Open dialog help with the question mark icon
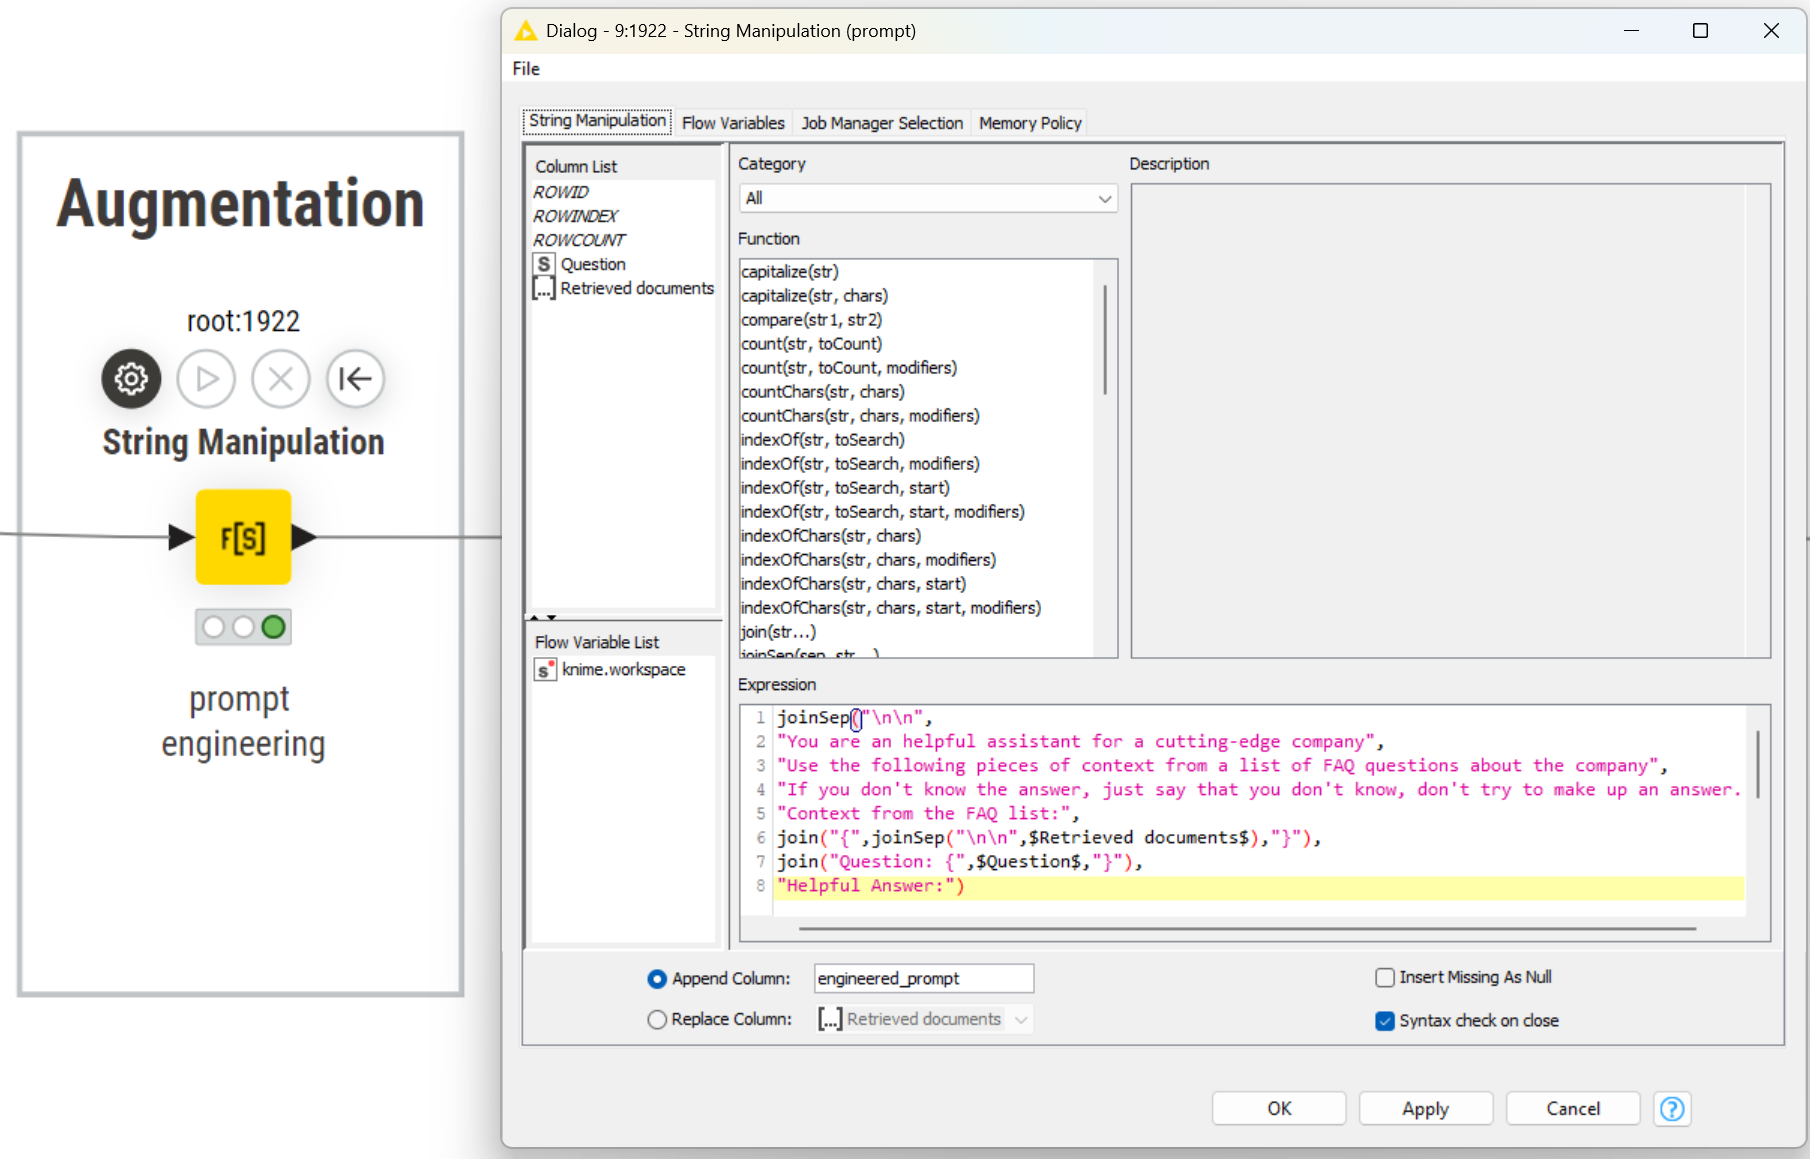 tap(1672, 1108)
